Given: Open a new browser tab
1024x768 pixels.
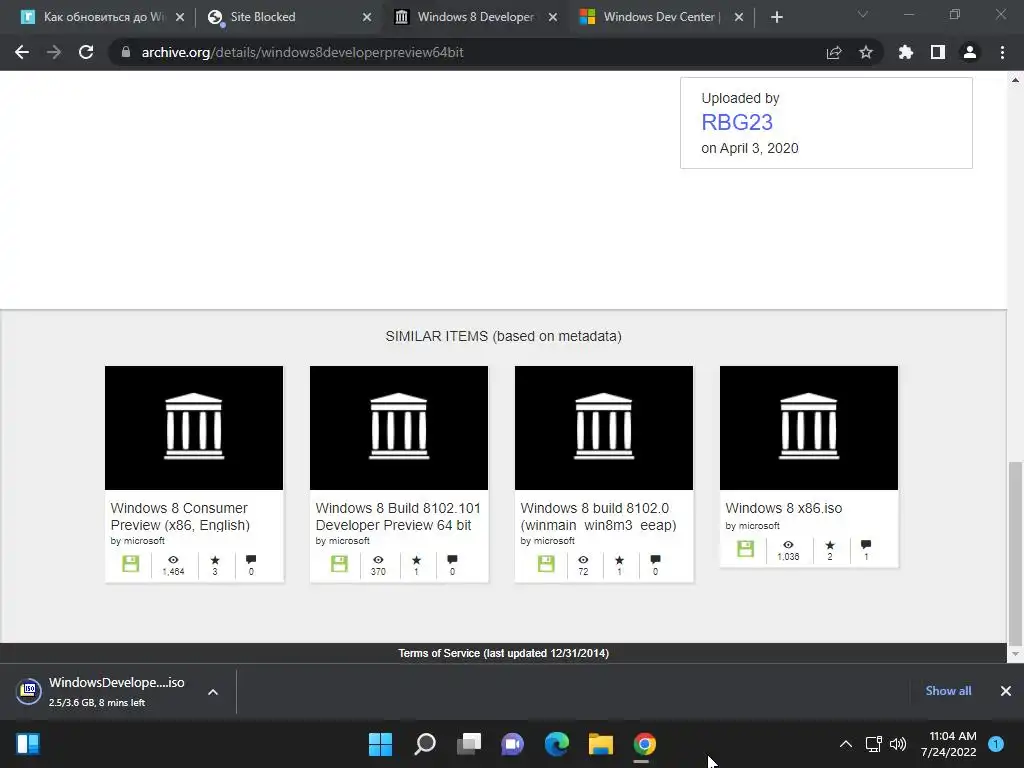Looking at the screenshot, I should pyautogui.click(x=776, y=18).
